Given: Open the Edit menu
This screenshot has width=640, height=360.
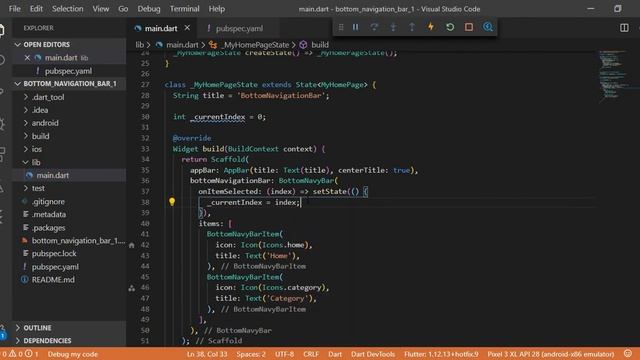Looking at the screenshot, I should coord(36,9).
